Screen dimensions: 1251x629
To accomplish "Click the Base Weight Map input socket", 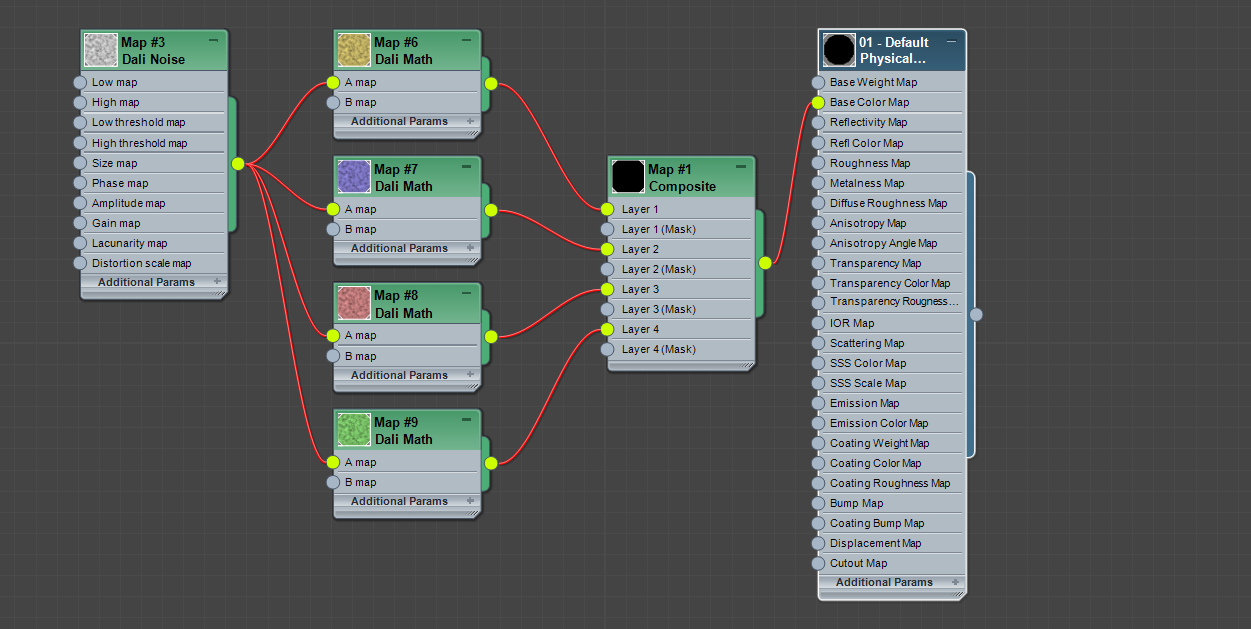I will [x=818, y=83].
